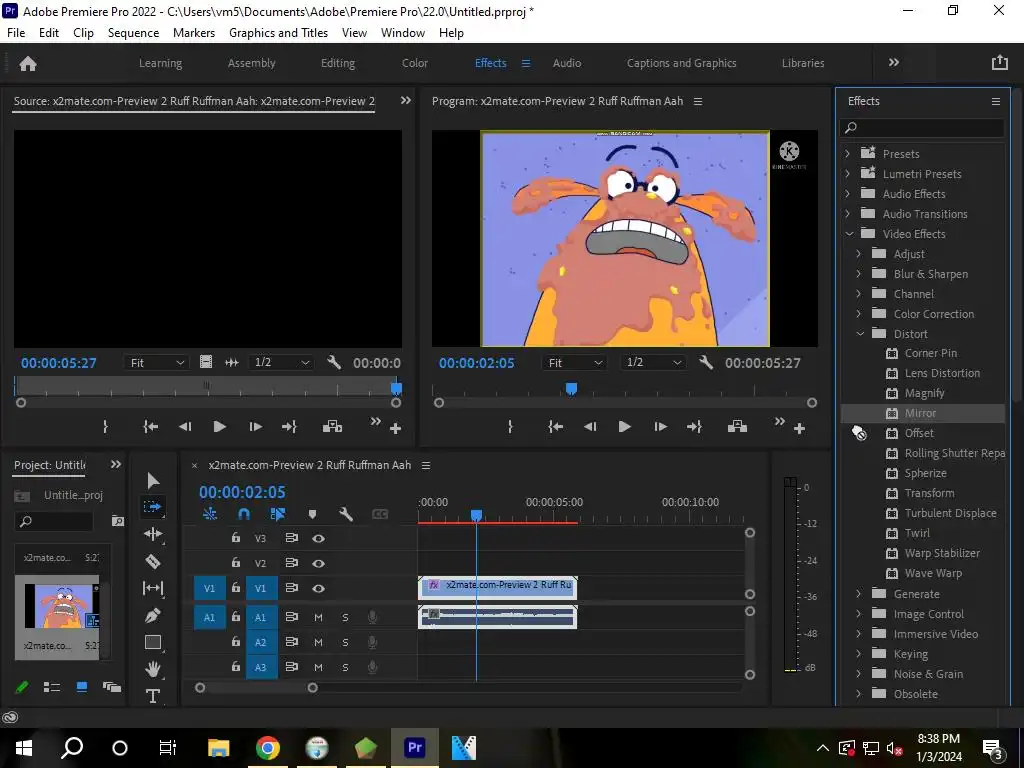
Task: Select the Razor tool
Action: click(x=153, y=562)
